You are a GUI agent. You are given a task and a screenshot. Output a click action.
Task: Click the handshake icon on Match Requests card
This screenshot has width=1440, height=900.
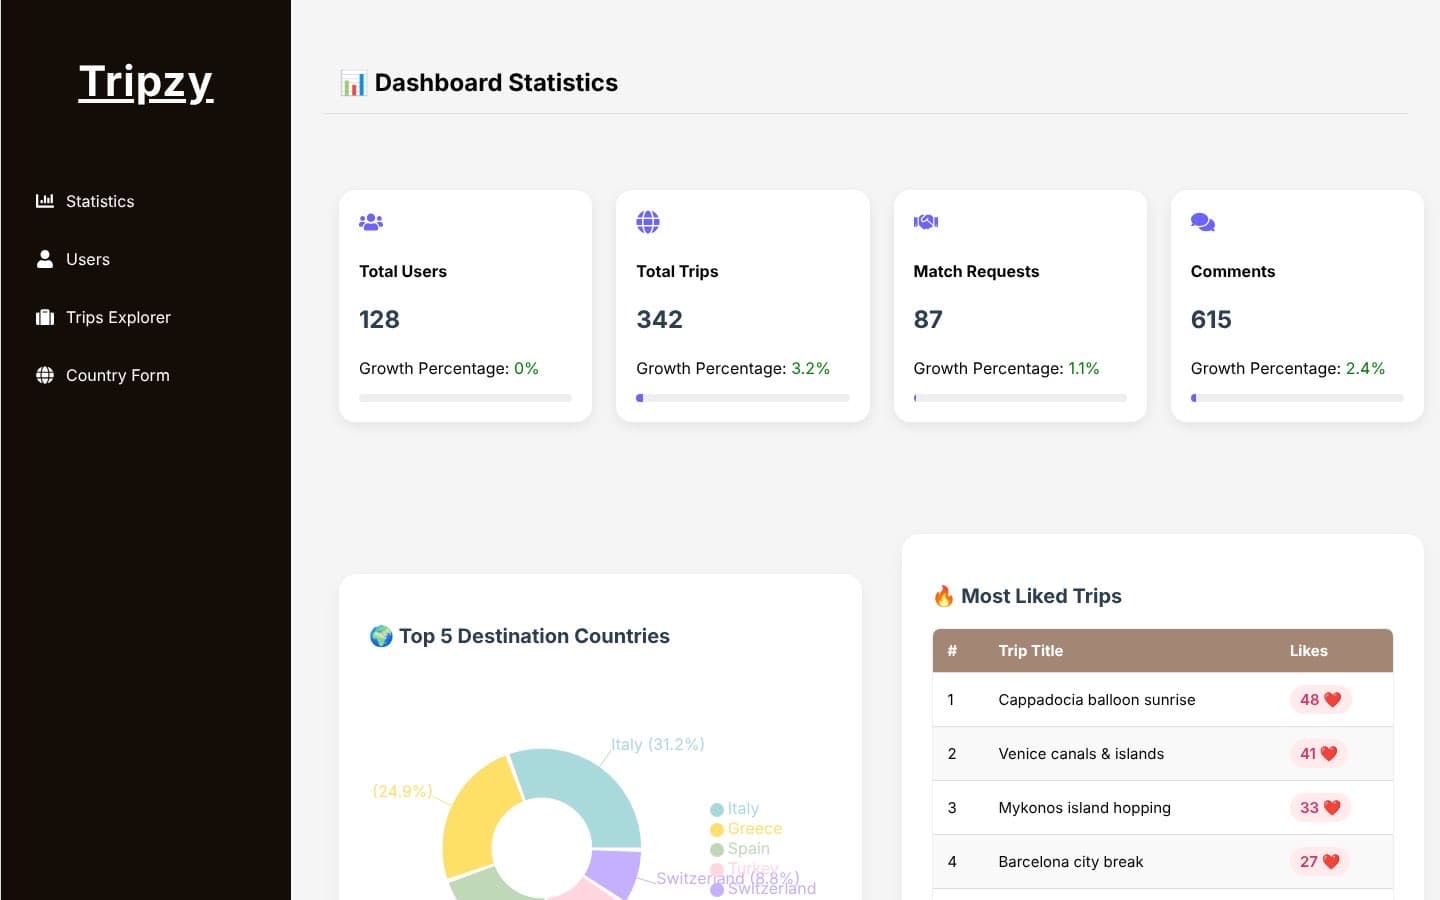926,222
